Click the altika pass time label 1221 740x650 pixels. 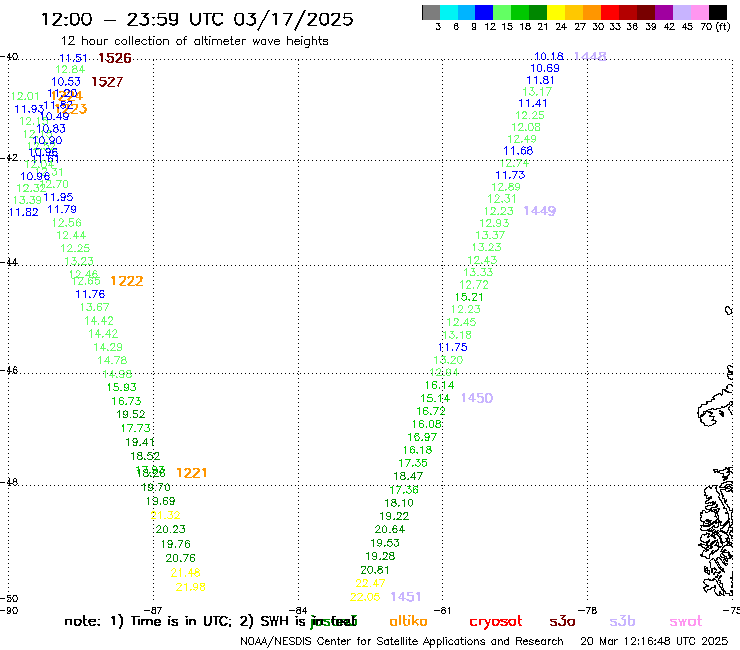click(x=192, y=473)
